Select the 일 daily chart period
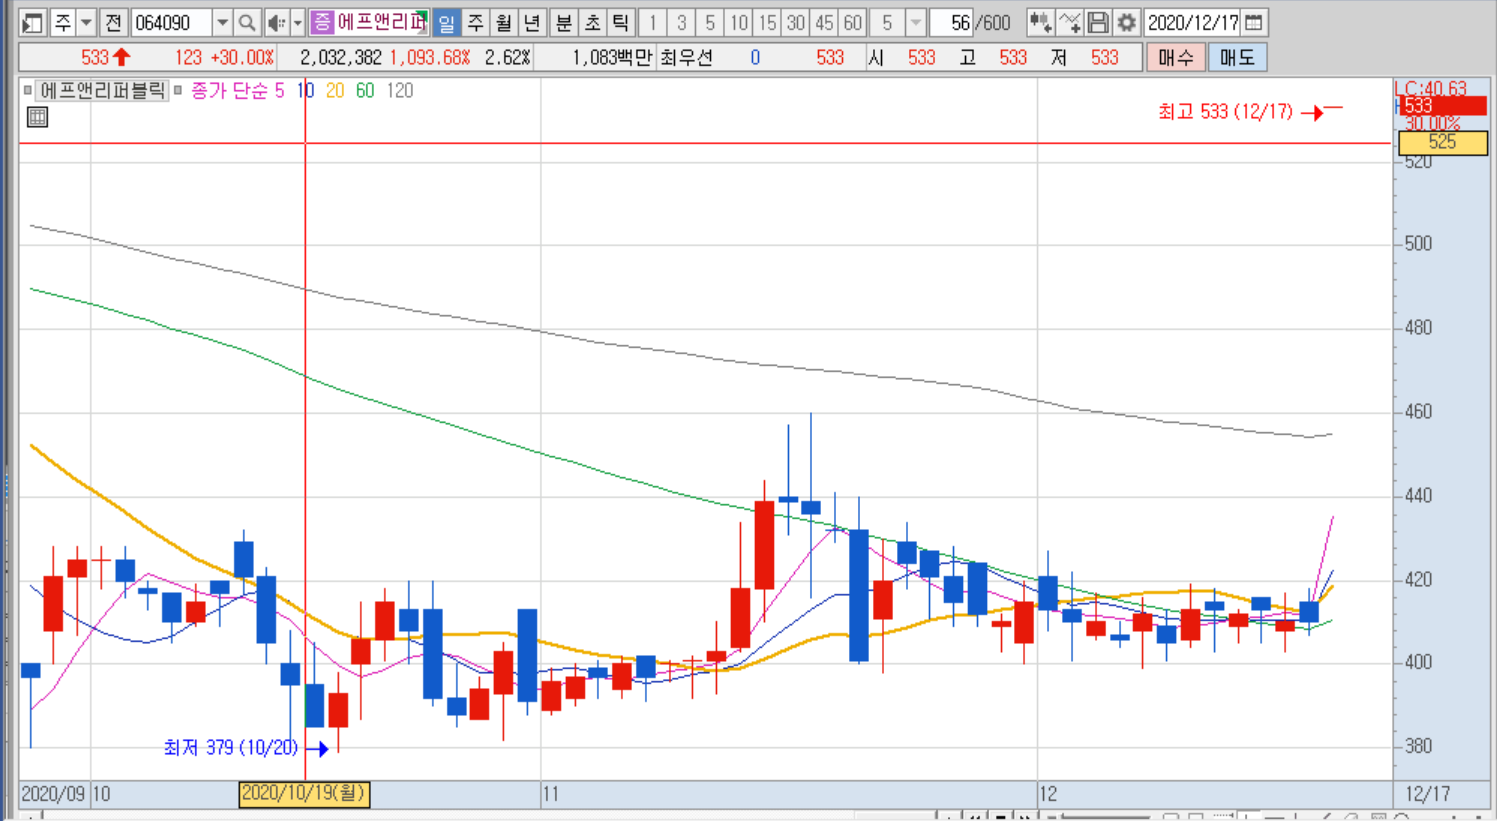This screenshot has width=1497, height=821. pos(446,22)
